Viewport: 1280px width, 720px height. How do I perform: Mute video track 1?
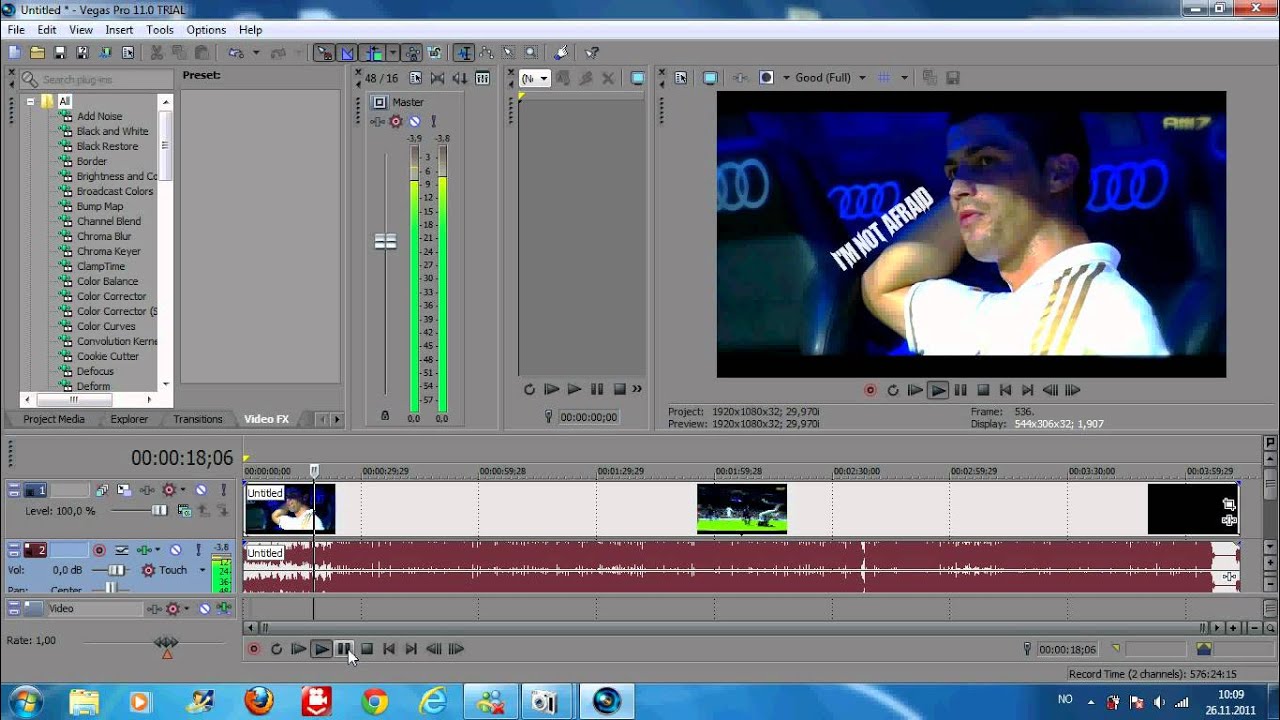point(201,490)
